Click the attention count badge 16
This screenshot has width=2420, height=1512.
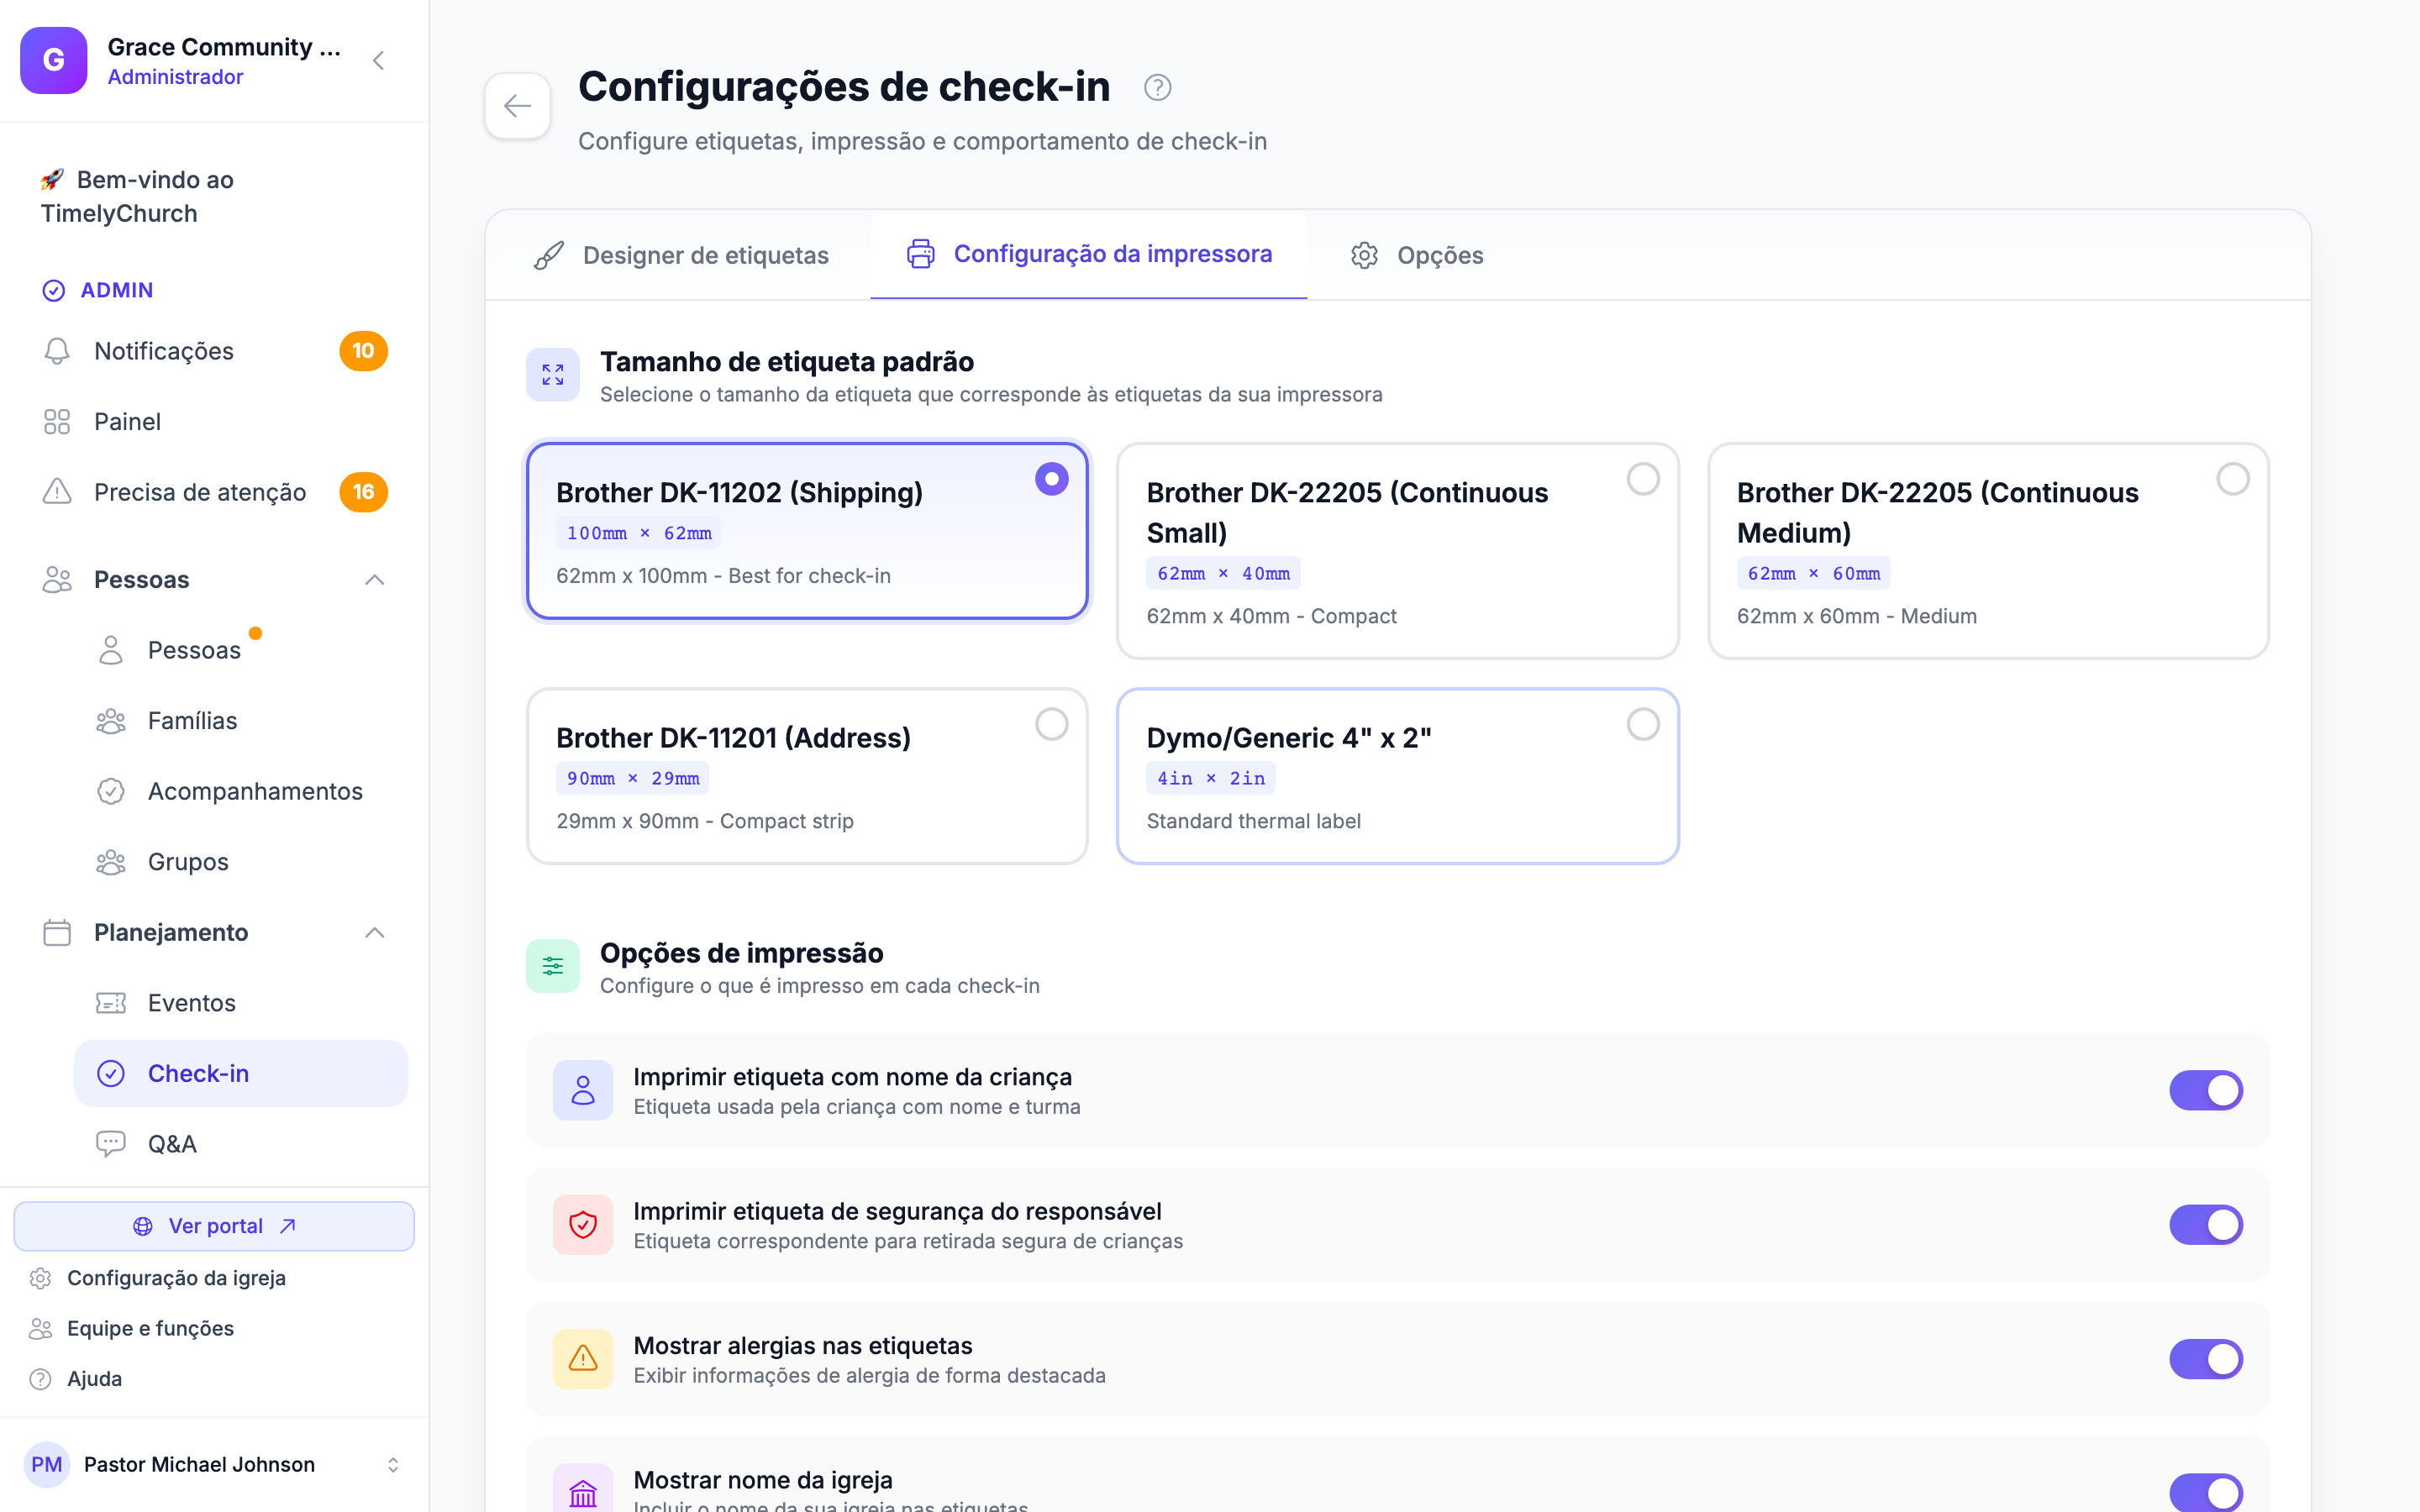pyautogui.click(x=364, y=492)
